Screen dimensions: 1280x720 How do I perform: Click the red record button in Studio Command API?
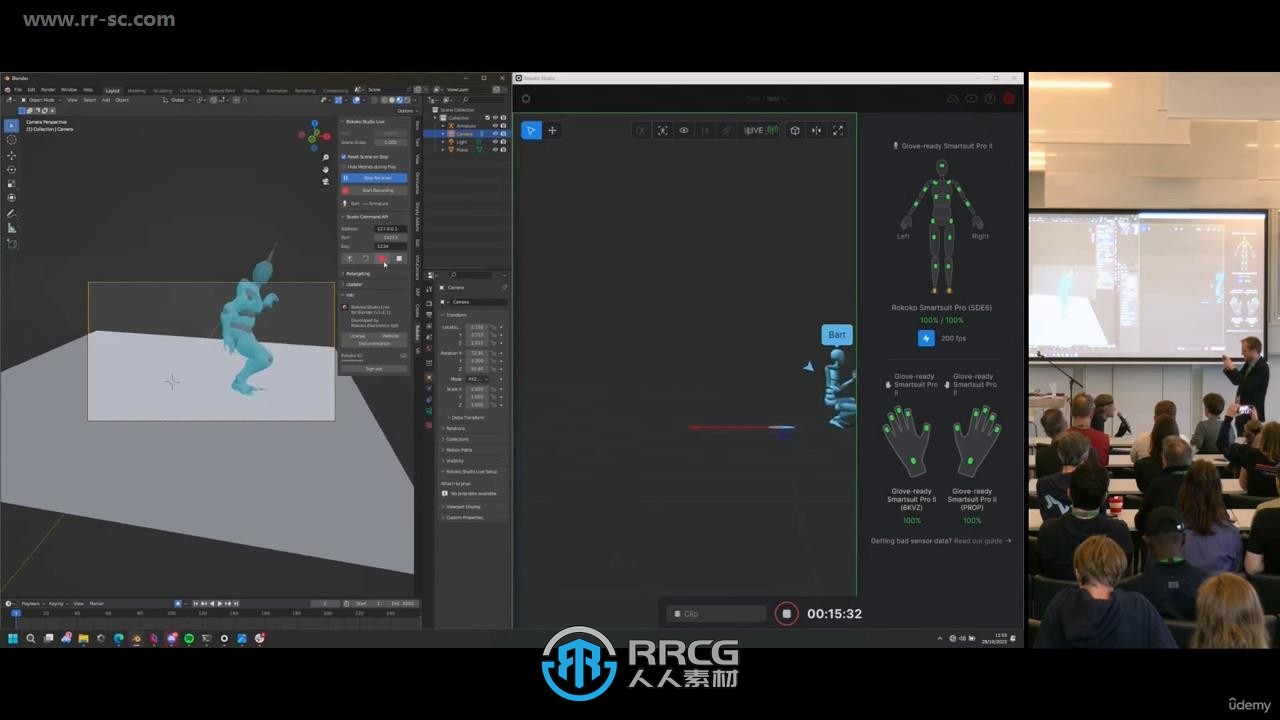[x=382, y=258]
